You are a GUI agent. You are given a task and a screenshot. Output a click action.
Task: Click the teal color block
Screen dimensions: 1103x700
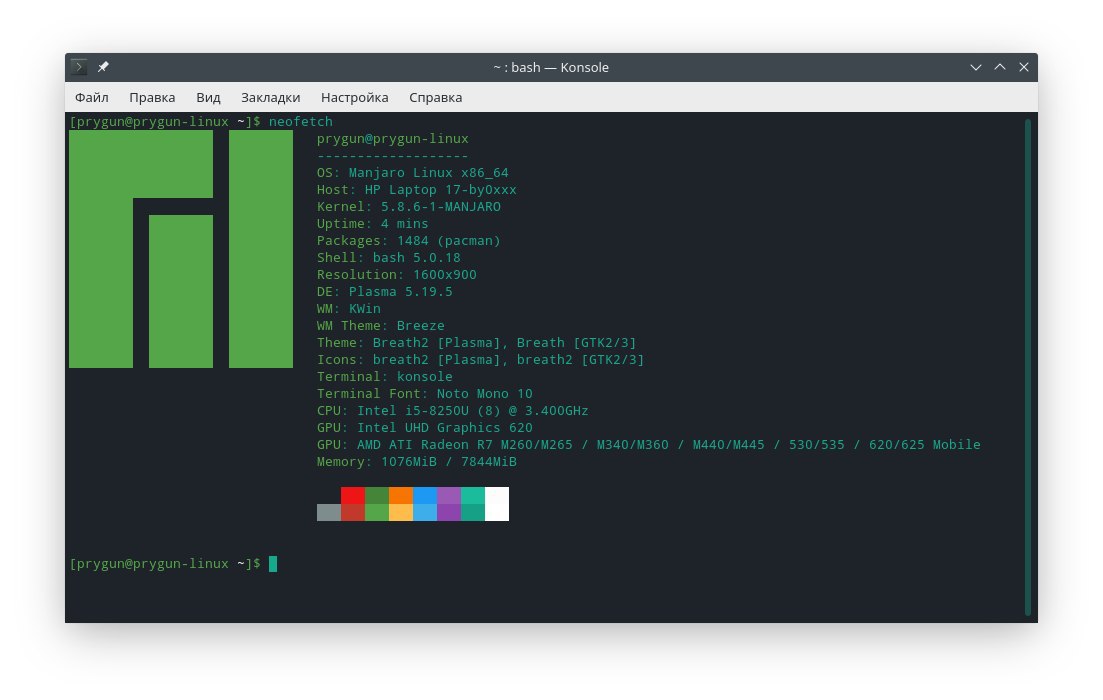[473, 495]
